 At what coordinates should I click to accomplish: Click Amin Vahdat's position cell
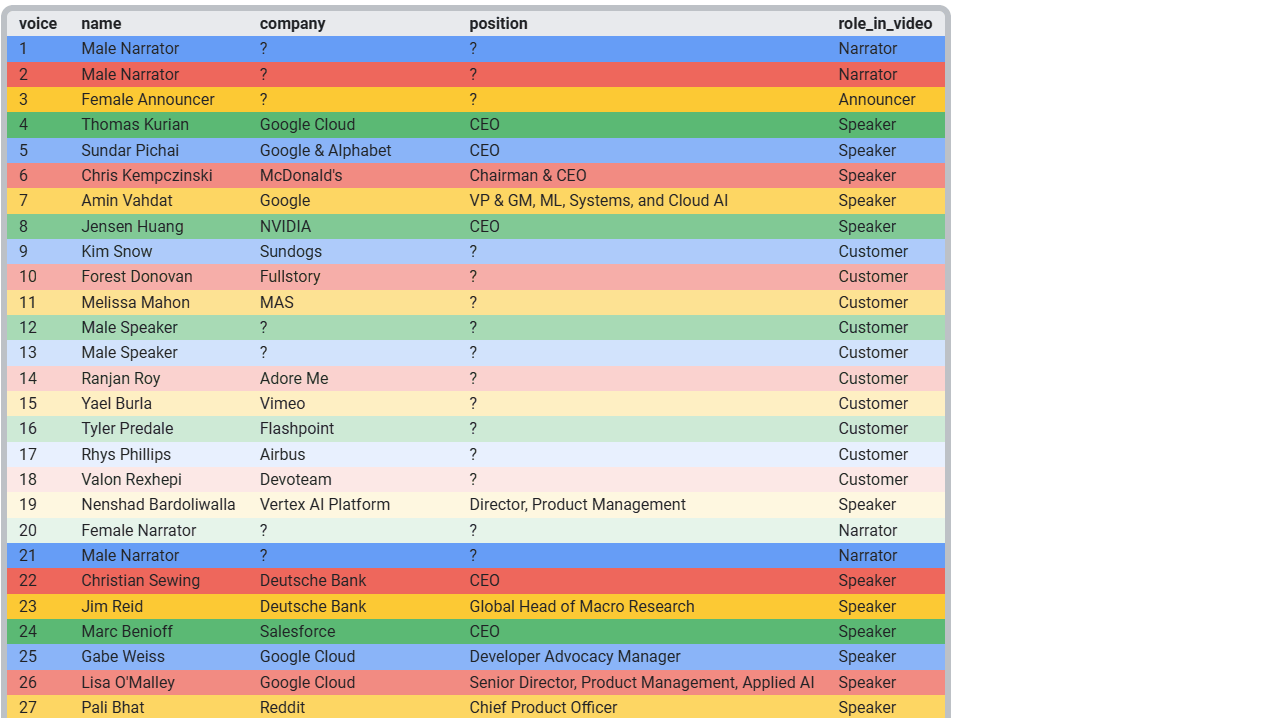[598, 201]
